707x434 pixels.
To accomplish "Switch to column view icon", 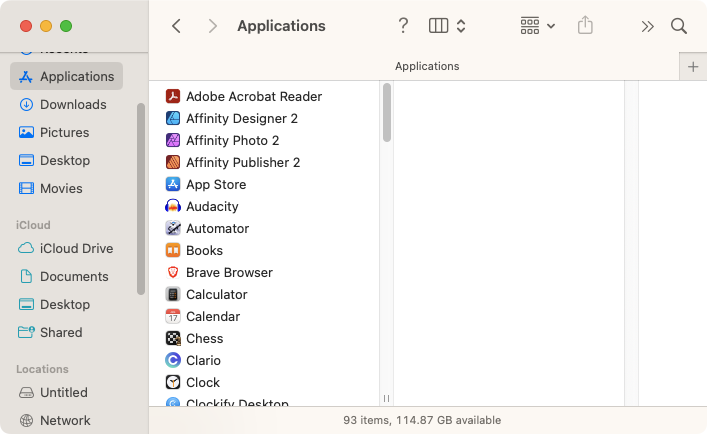I will 438,26.
